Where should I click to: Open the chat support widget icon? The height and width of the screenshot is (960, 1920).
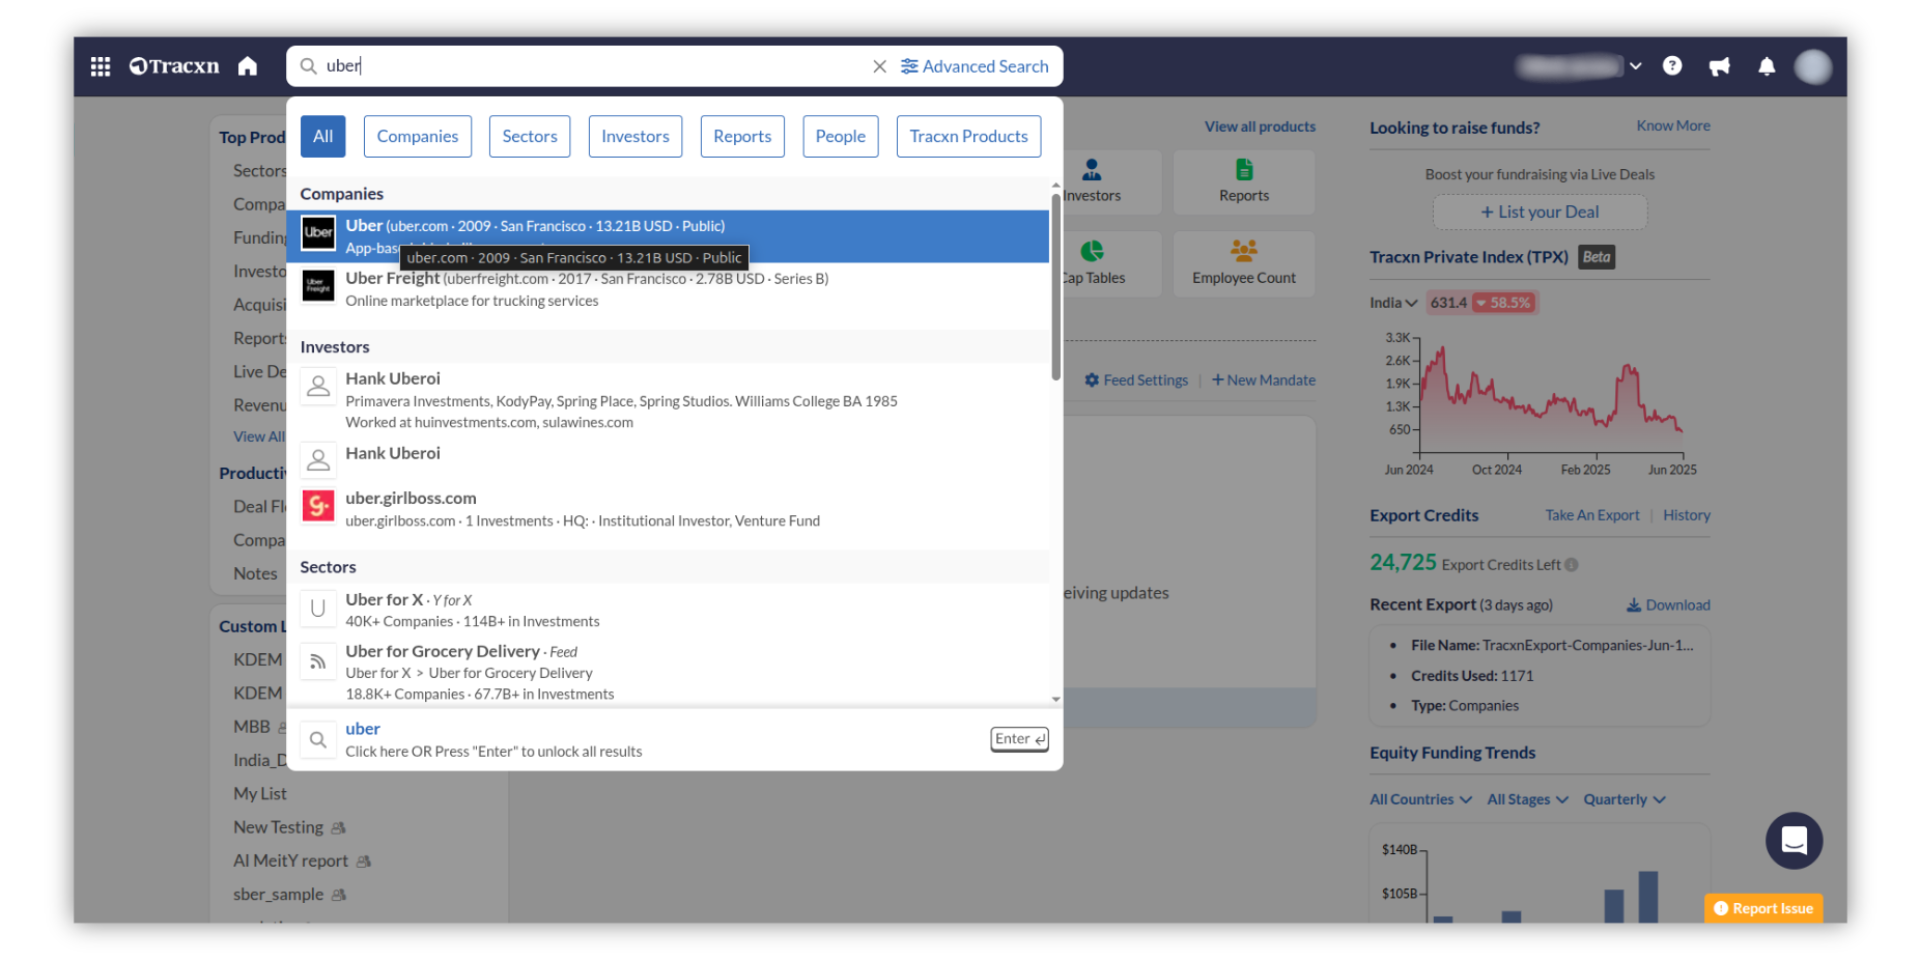[1793, 840]
